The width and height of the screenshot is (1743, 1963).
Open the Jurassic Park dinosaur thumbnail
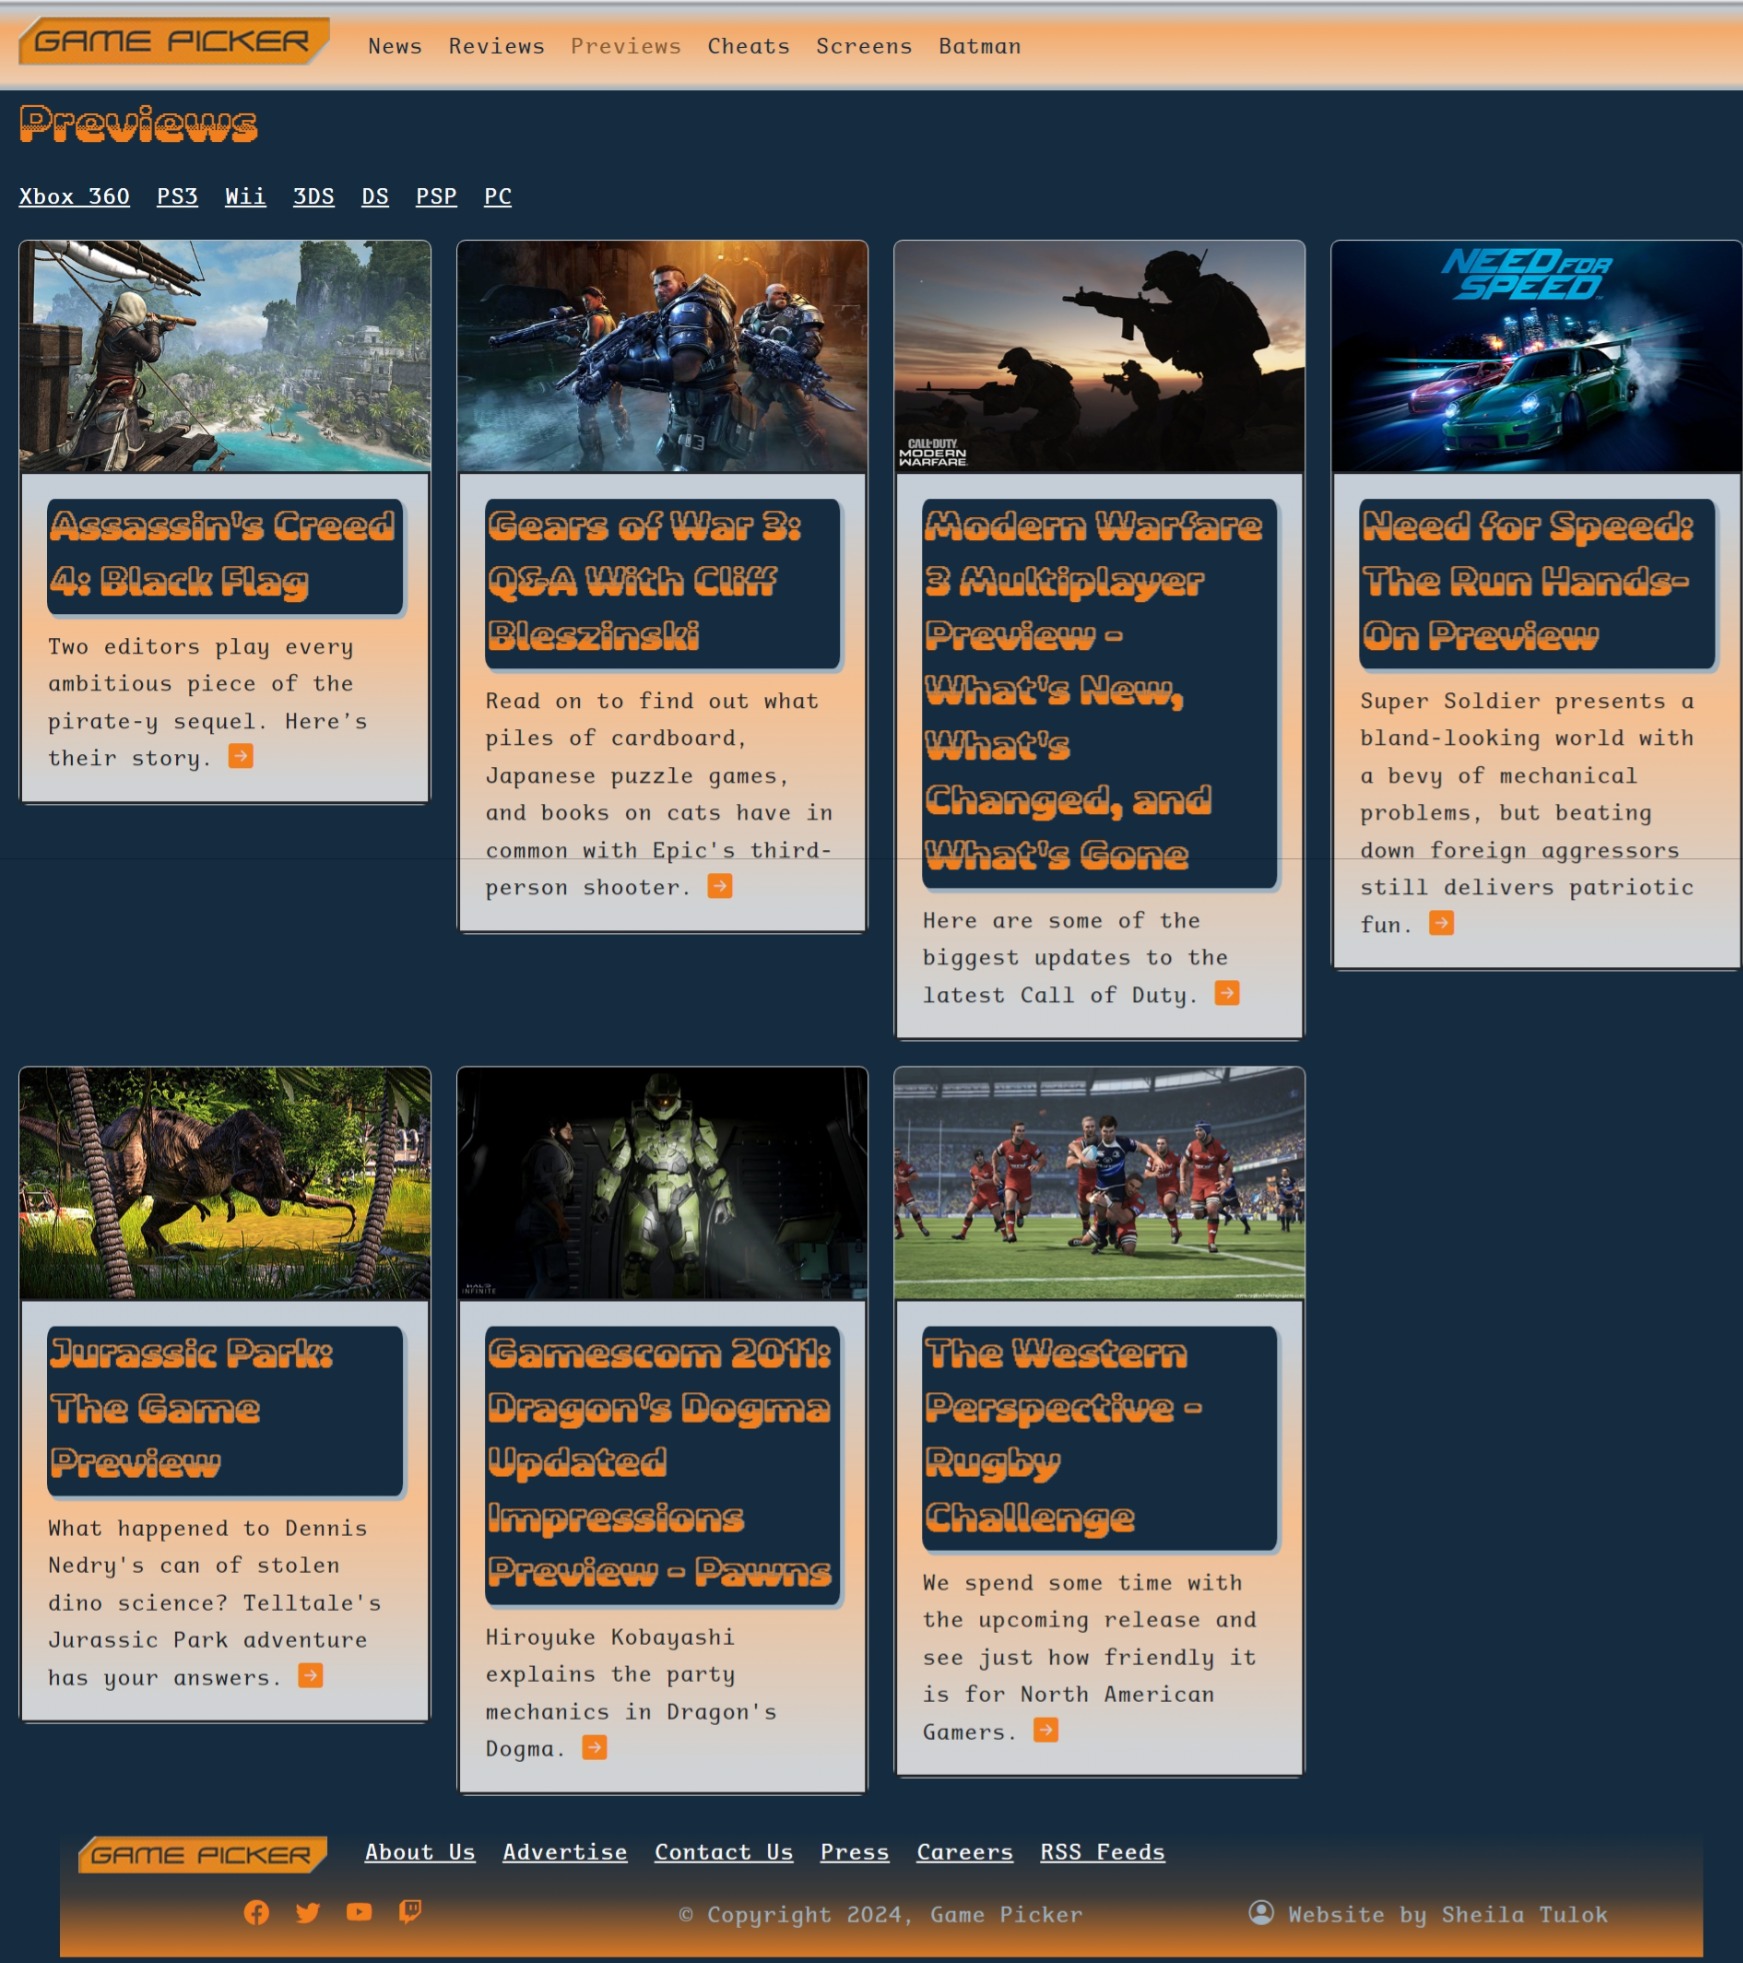[225, 1183]
